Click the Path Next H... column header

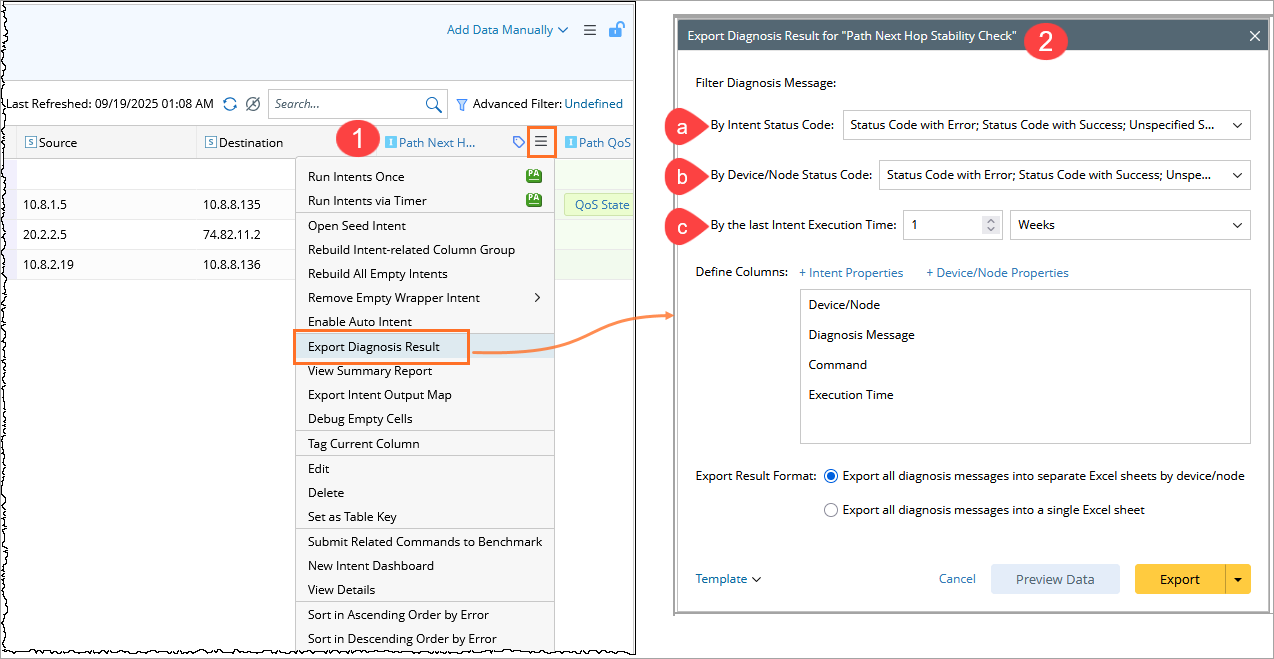pos(437,142)
